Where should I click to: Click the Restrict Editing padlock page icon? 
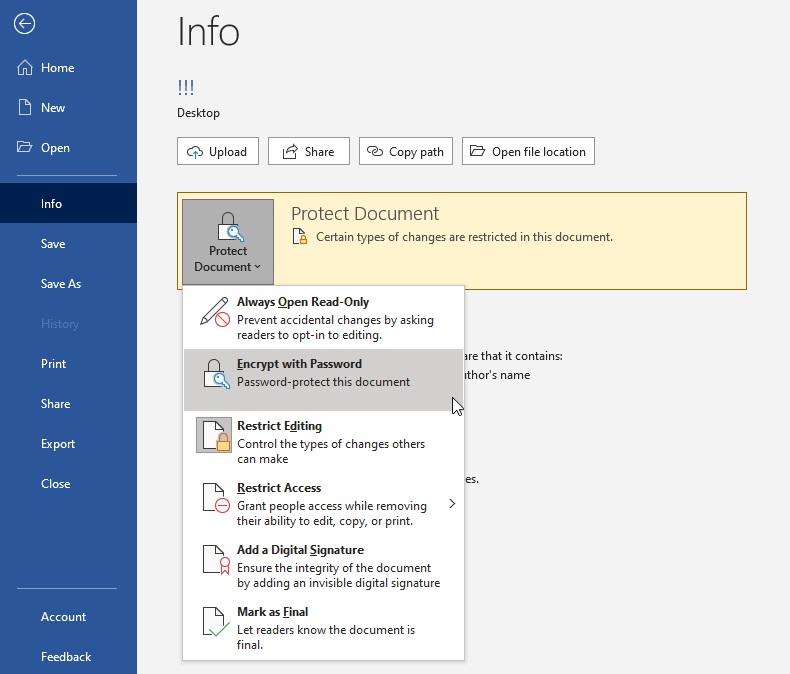point(215,435)
